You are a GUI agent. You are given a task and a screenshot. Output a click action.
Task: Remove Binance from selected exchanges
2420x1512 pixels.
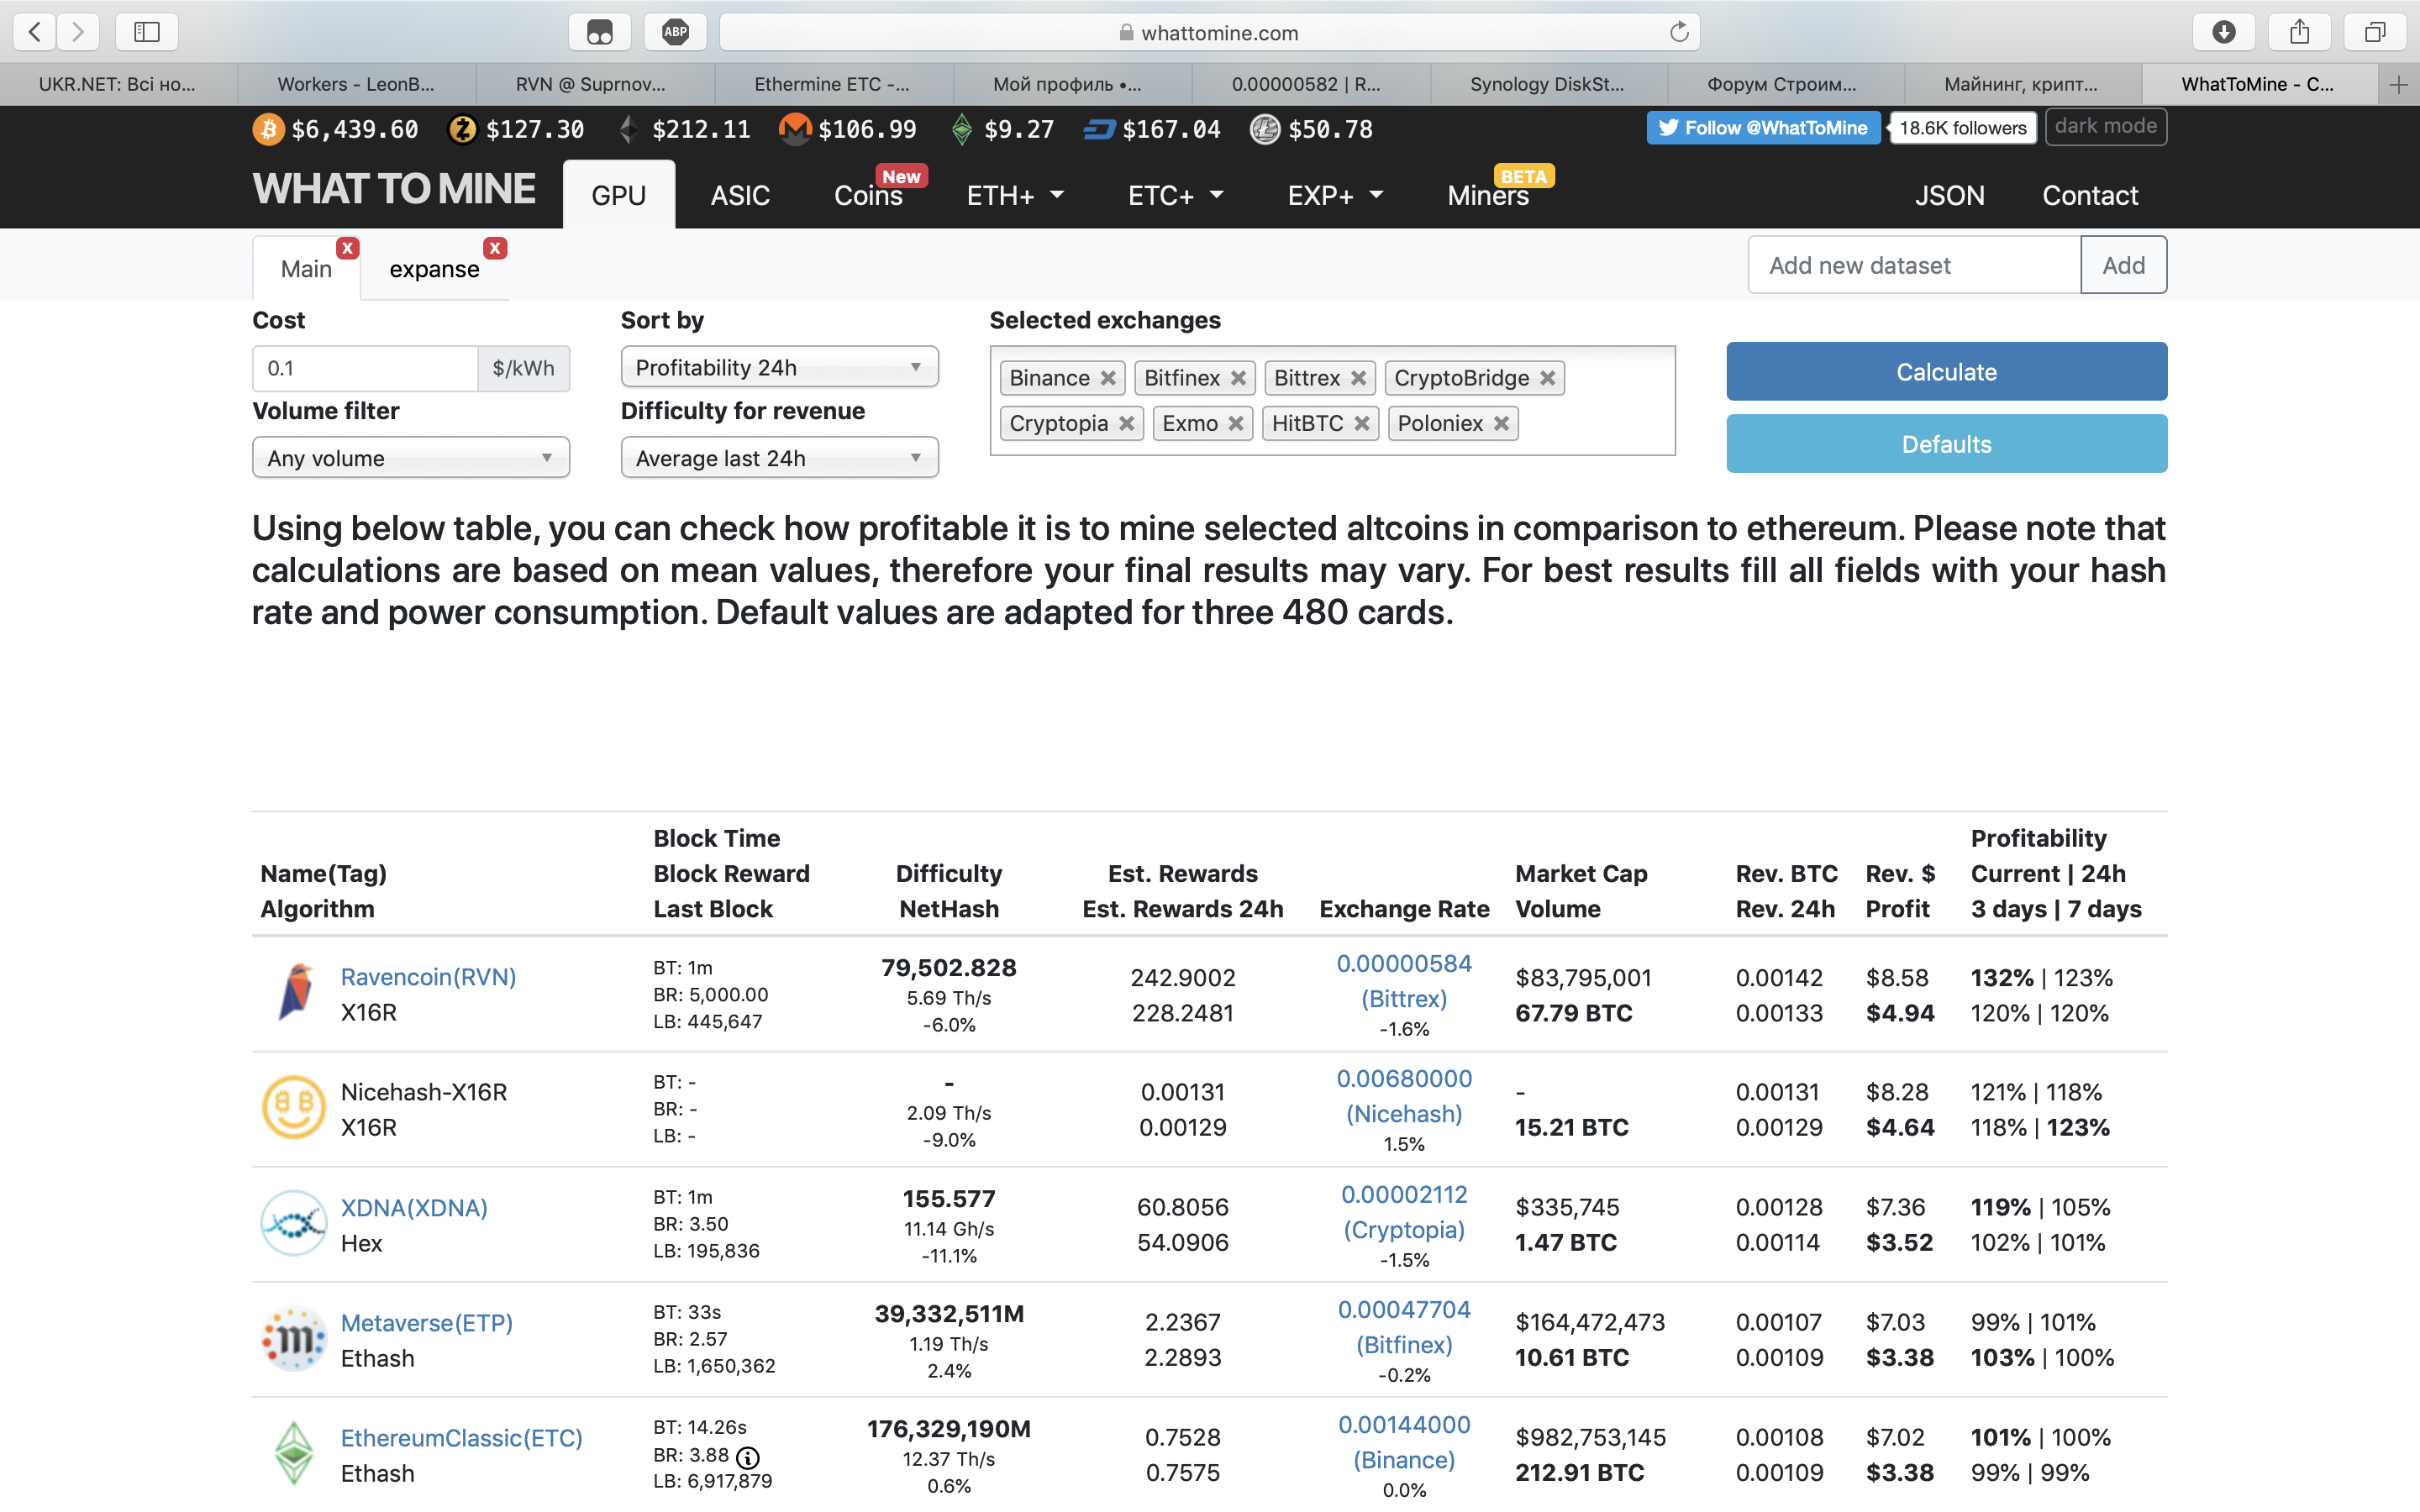pyautogui.click(x=1108, y=378)
